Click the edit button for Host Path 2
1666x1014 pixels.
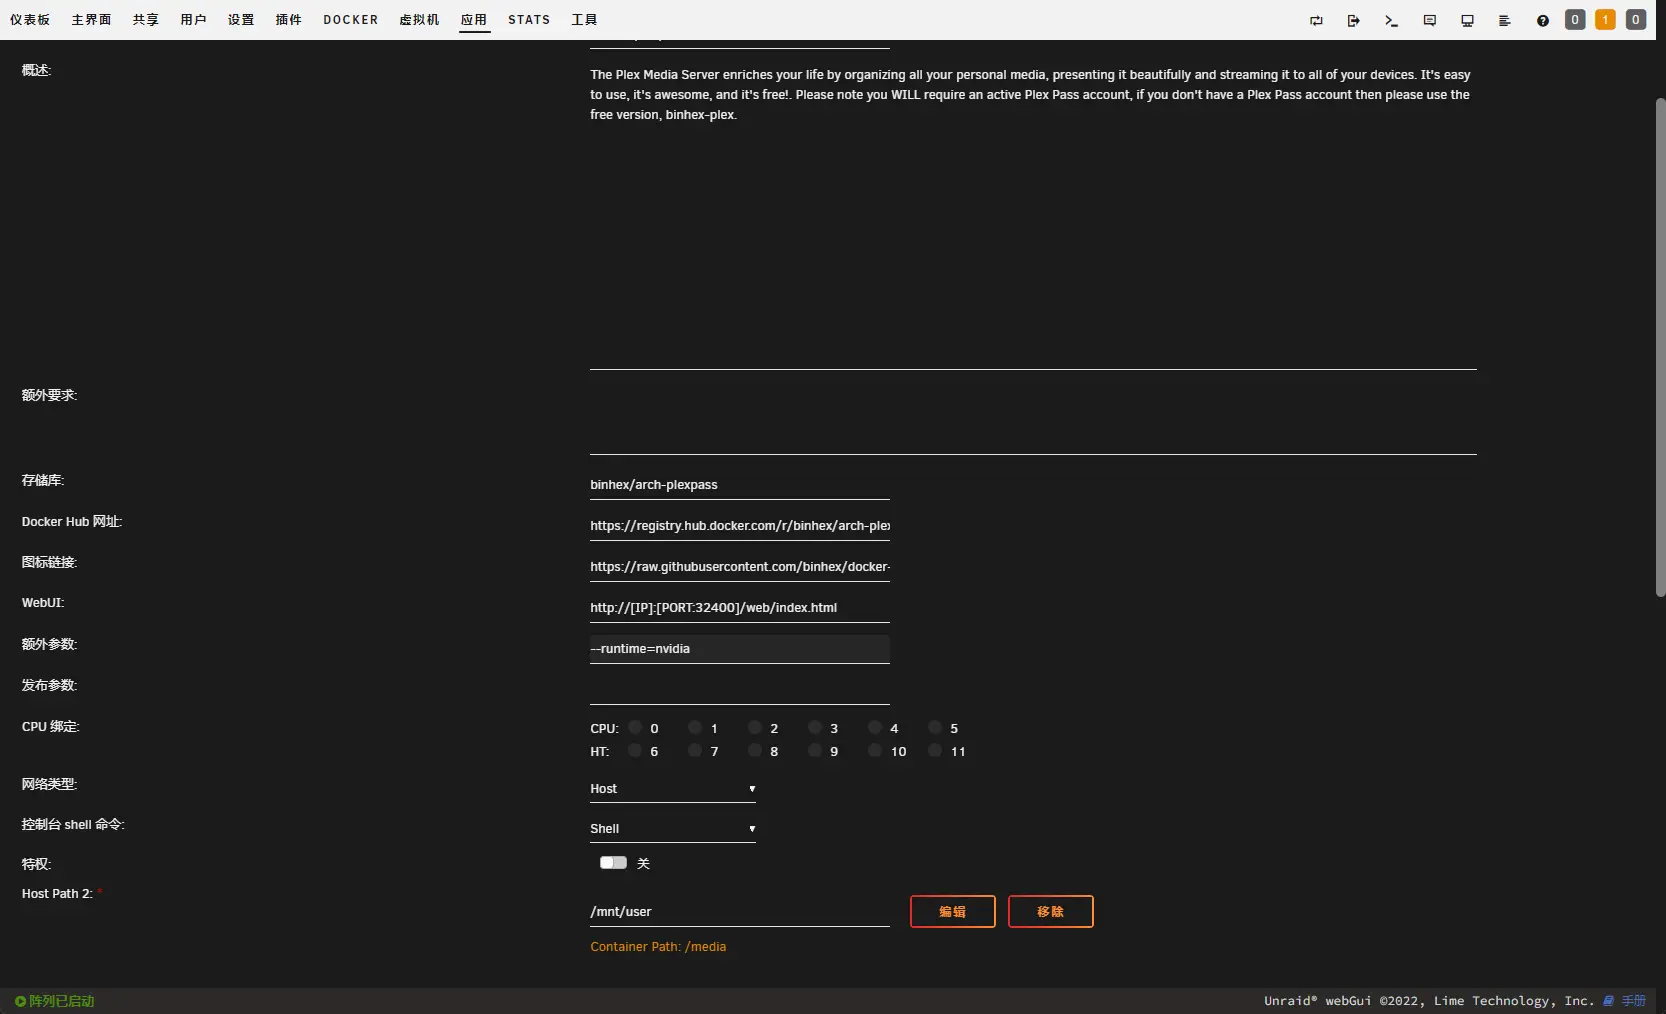(x=952, y=911)
